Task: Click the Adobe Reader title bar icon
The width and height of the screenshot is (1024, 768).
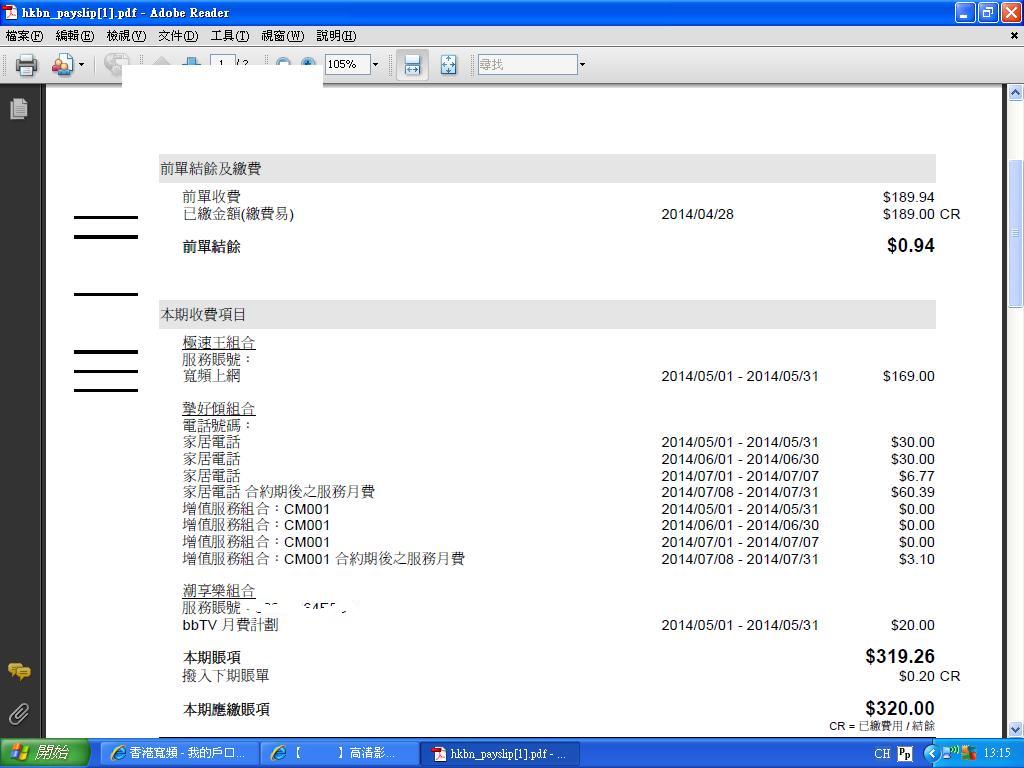Action: pyautogui.click(x=11, y=12)
